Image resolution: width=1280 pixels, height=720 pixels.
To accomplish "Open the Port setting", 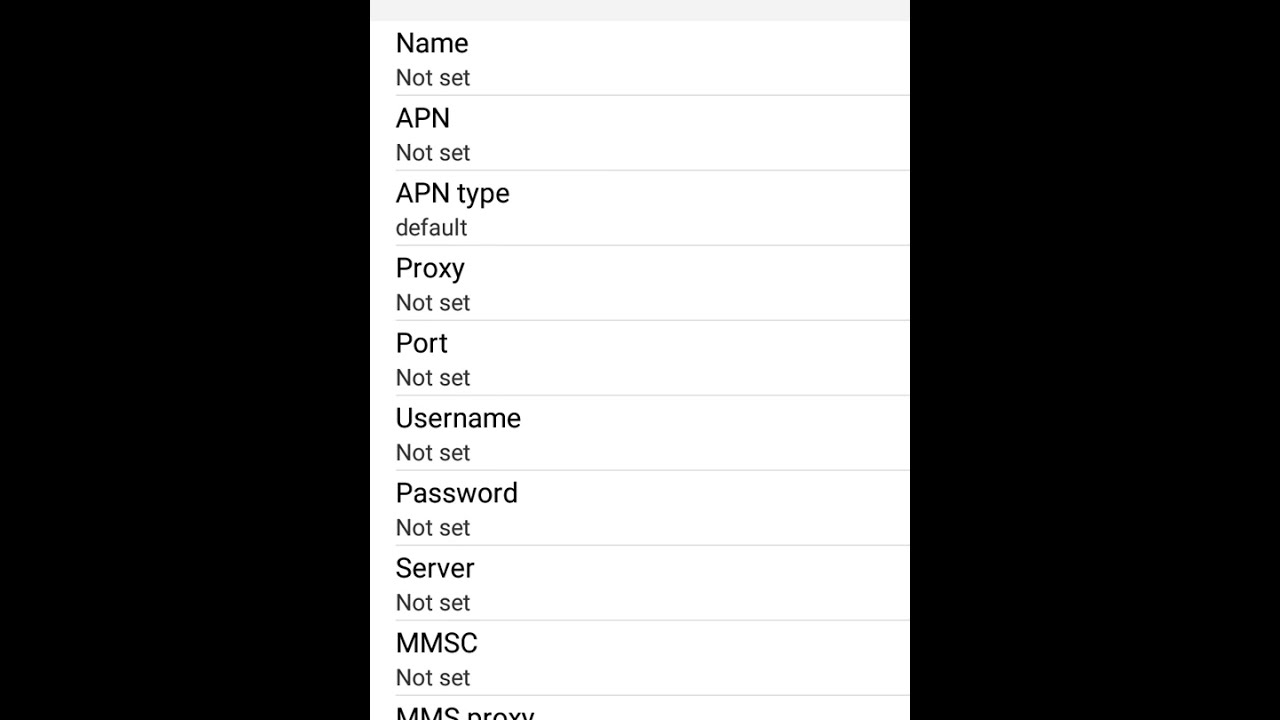I will (x=421, y=343).
